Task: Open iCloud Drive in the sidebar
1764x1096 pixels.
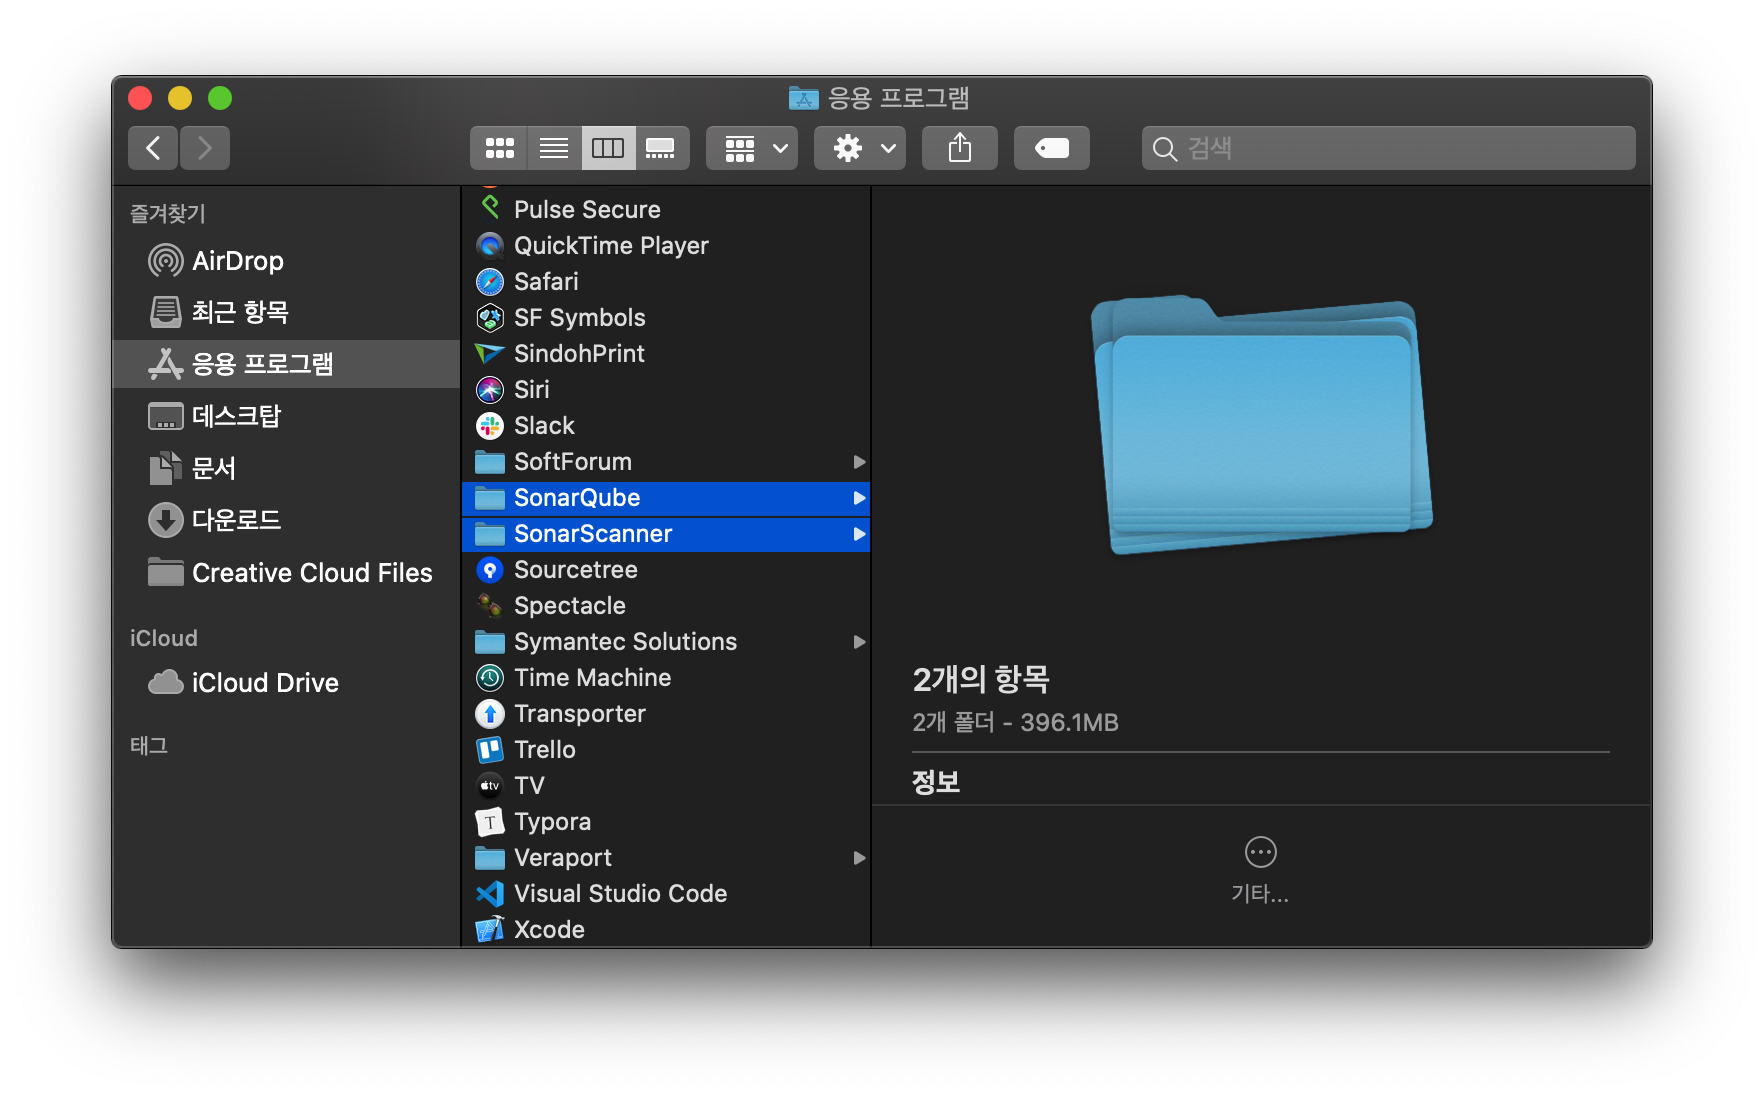Action: coord(286,683)
